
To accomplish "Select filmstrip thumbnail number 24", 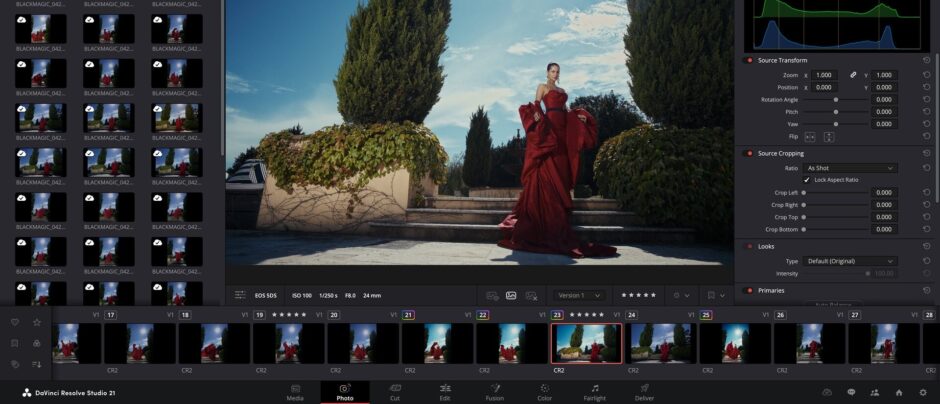I will [x=660, y=343].
